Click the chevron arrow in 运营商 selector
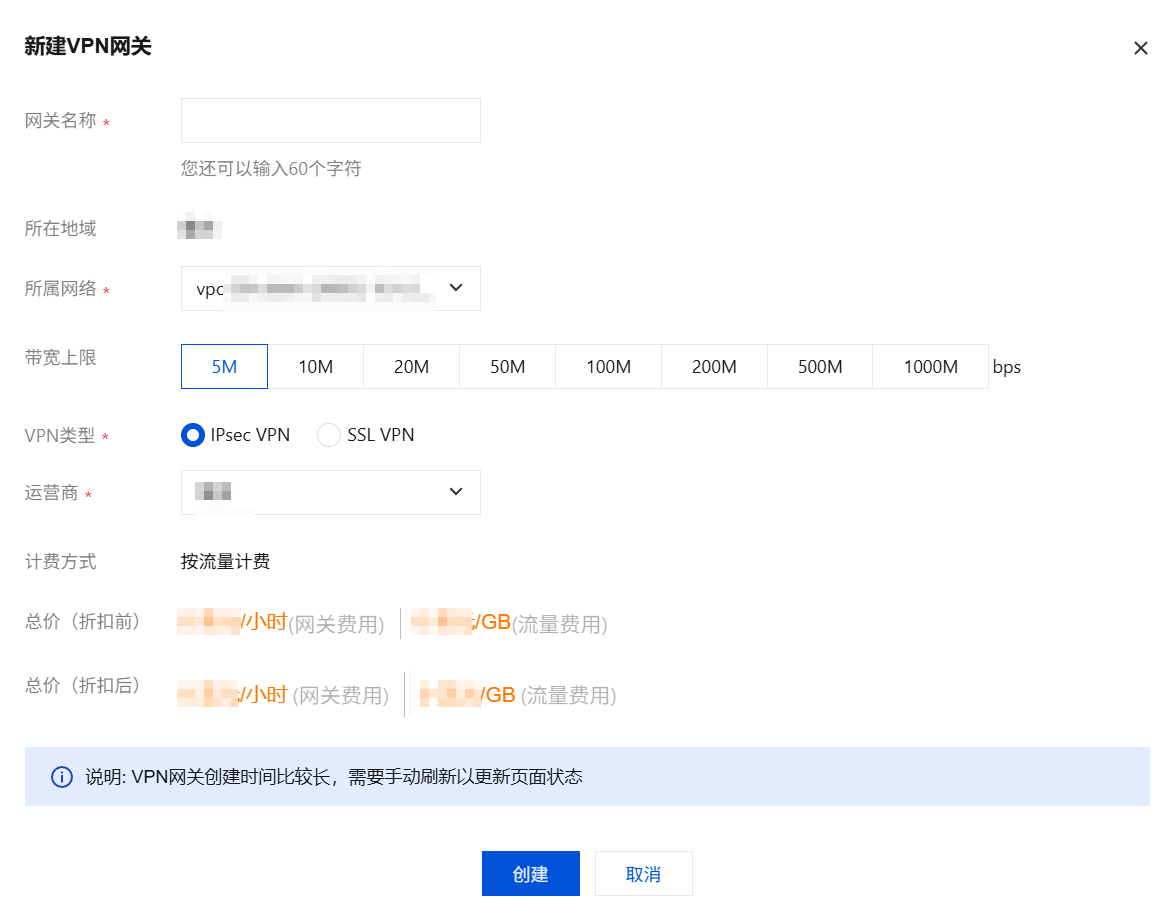This screenshot has height=914, width=1176. coord(456,492)
